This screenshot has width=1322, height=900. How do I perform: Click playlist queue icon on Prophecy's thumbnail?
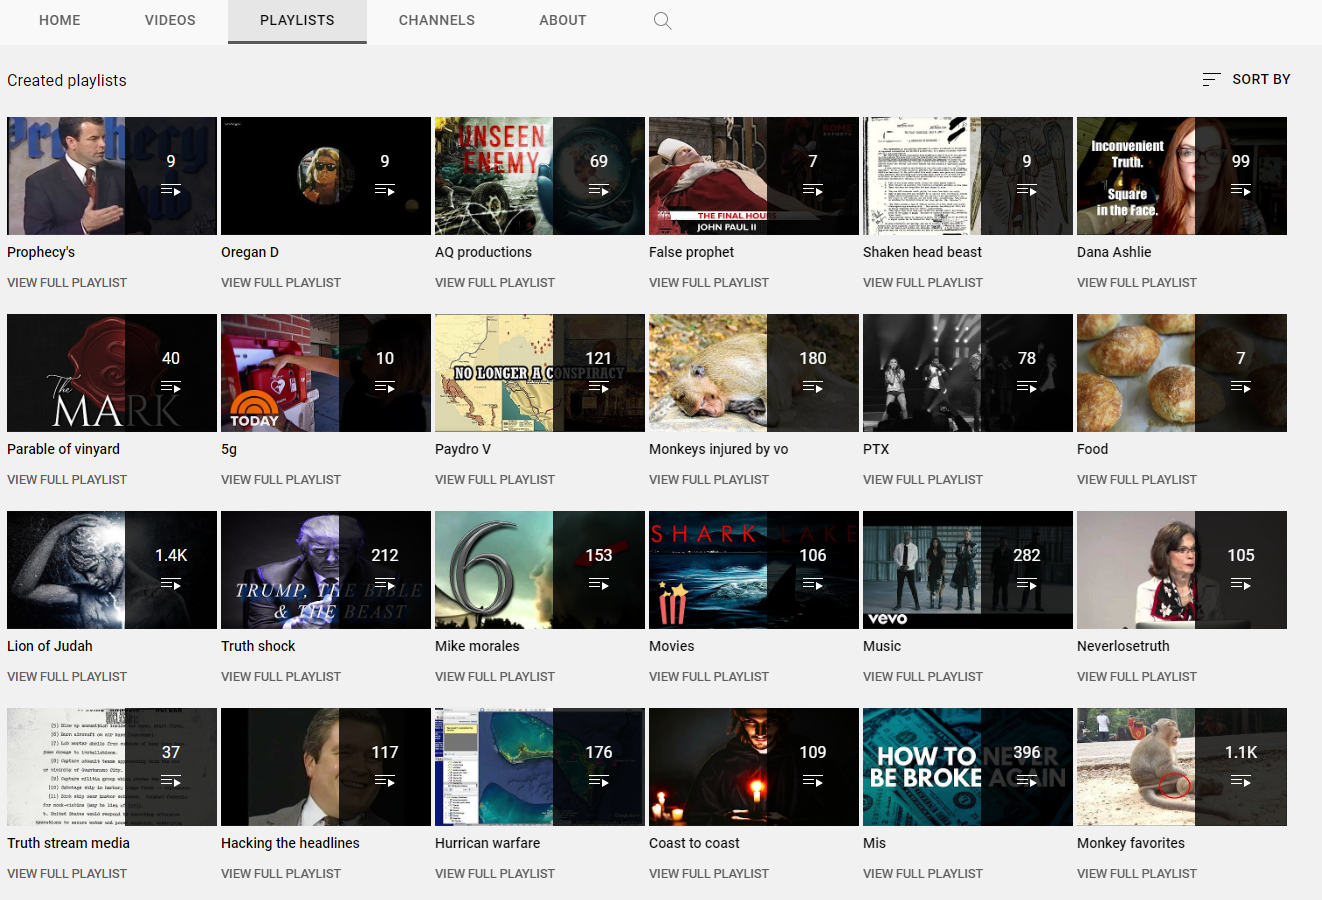pyautogui.click(x=171, y=190)
